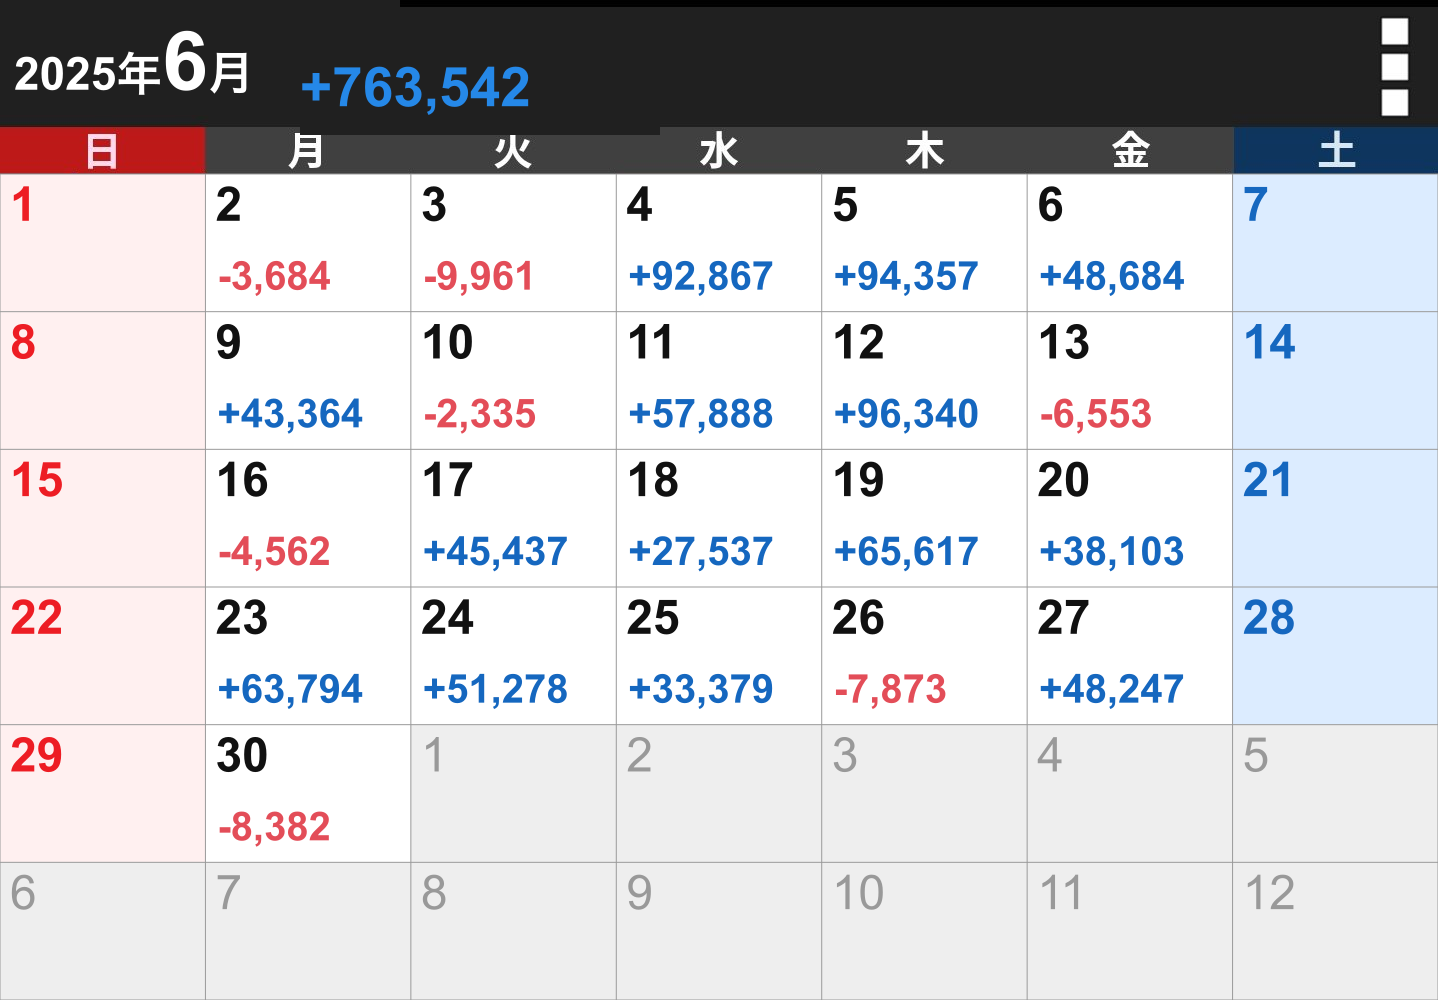Select Sunday June 15 cell
The image size is (1438, 1000).
point(103,518)
